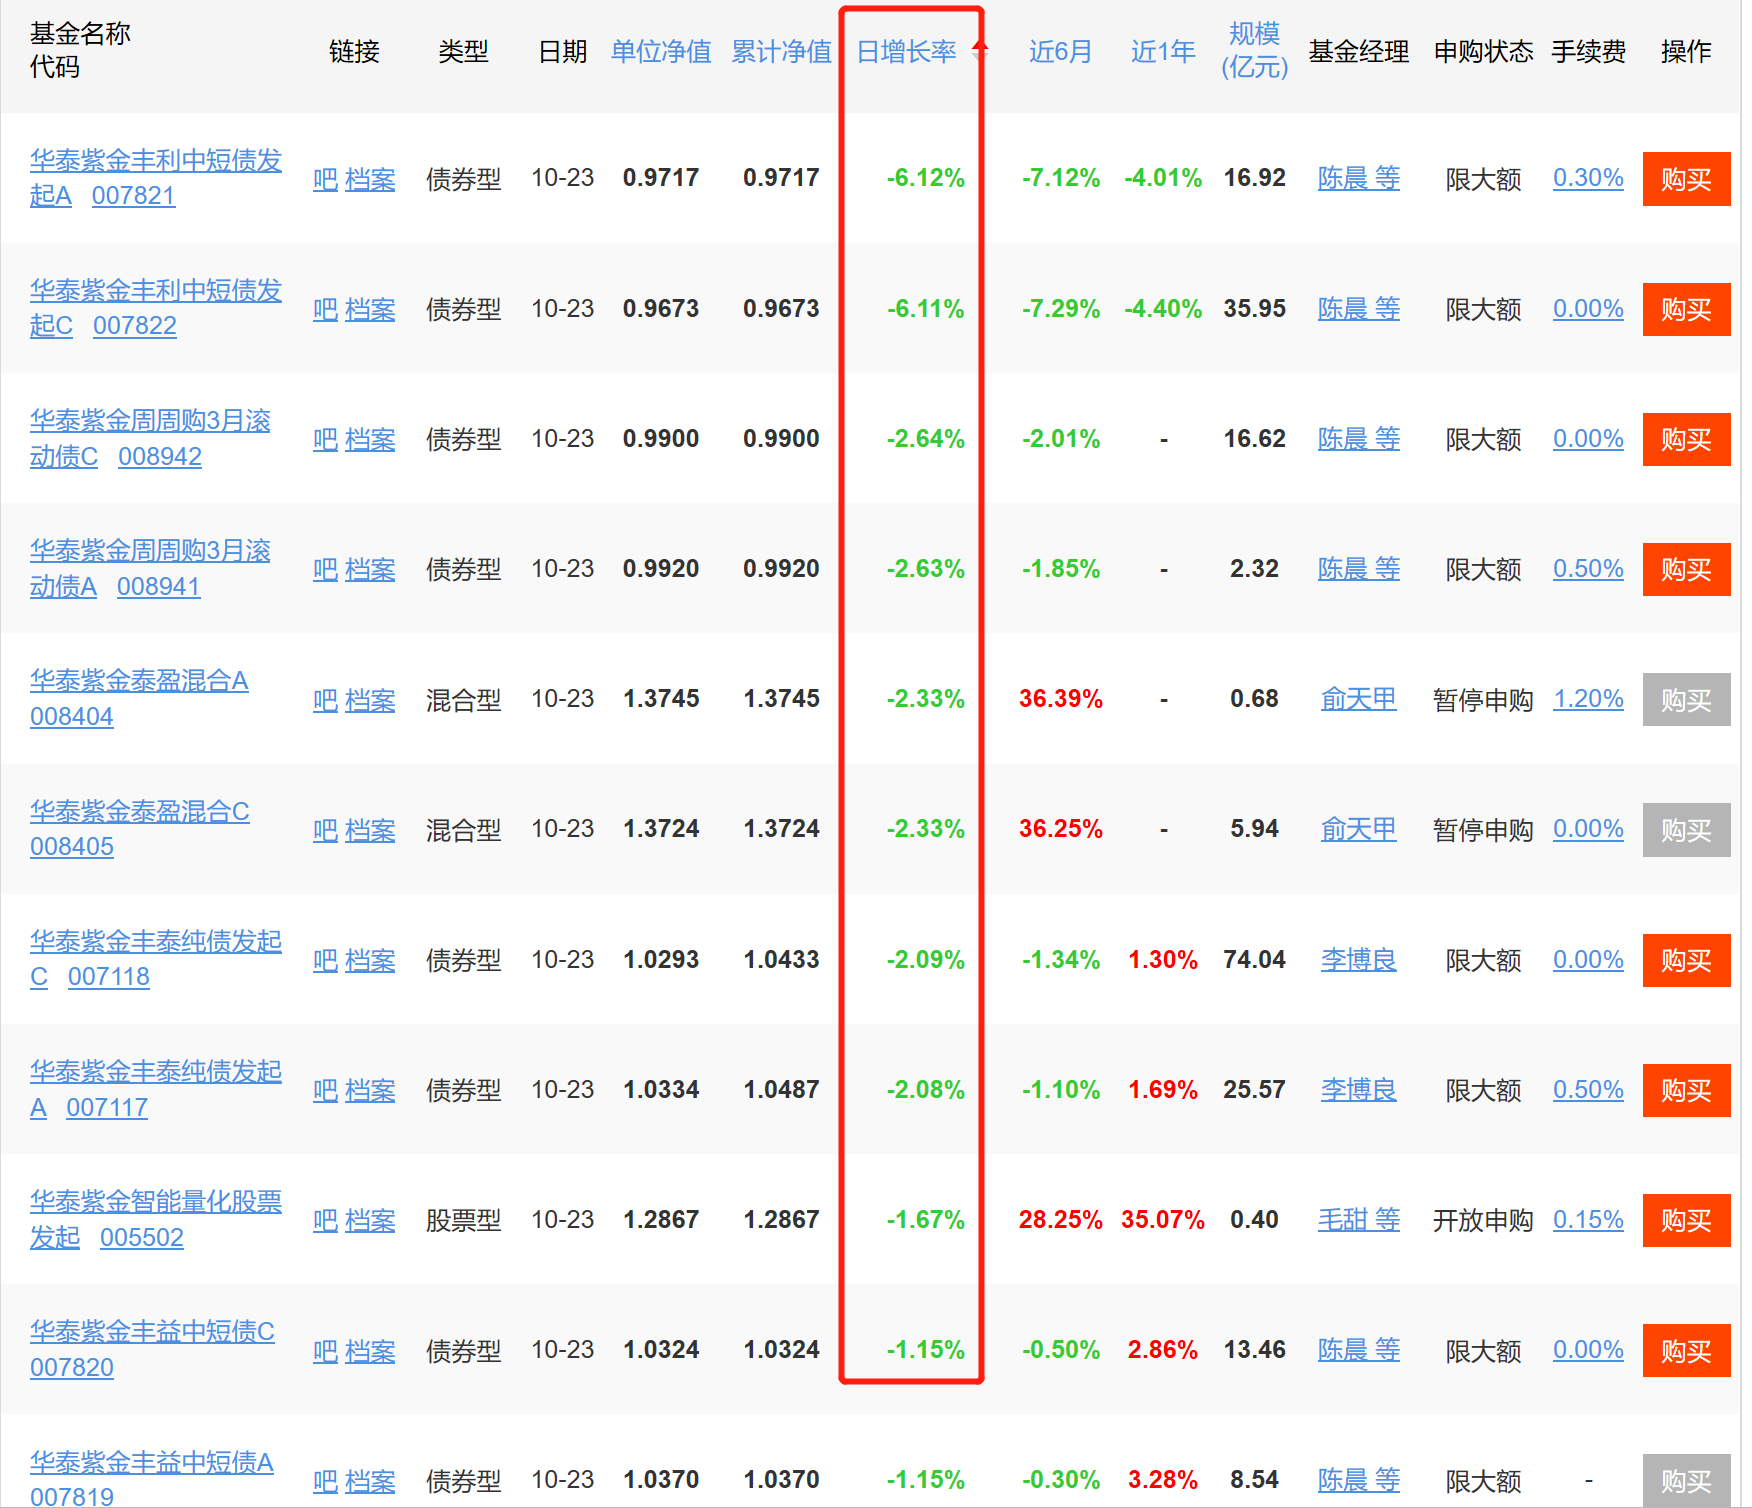This screenshot has width=1752, height=1508.
Task: Select the 1.0433 cumulative net value
Action: (781, 960)
